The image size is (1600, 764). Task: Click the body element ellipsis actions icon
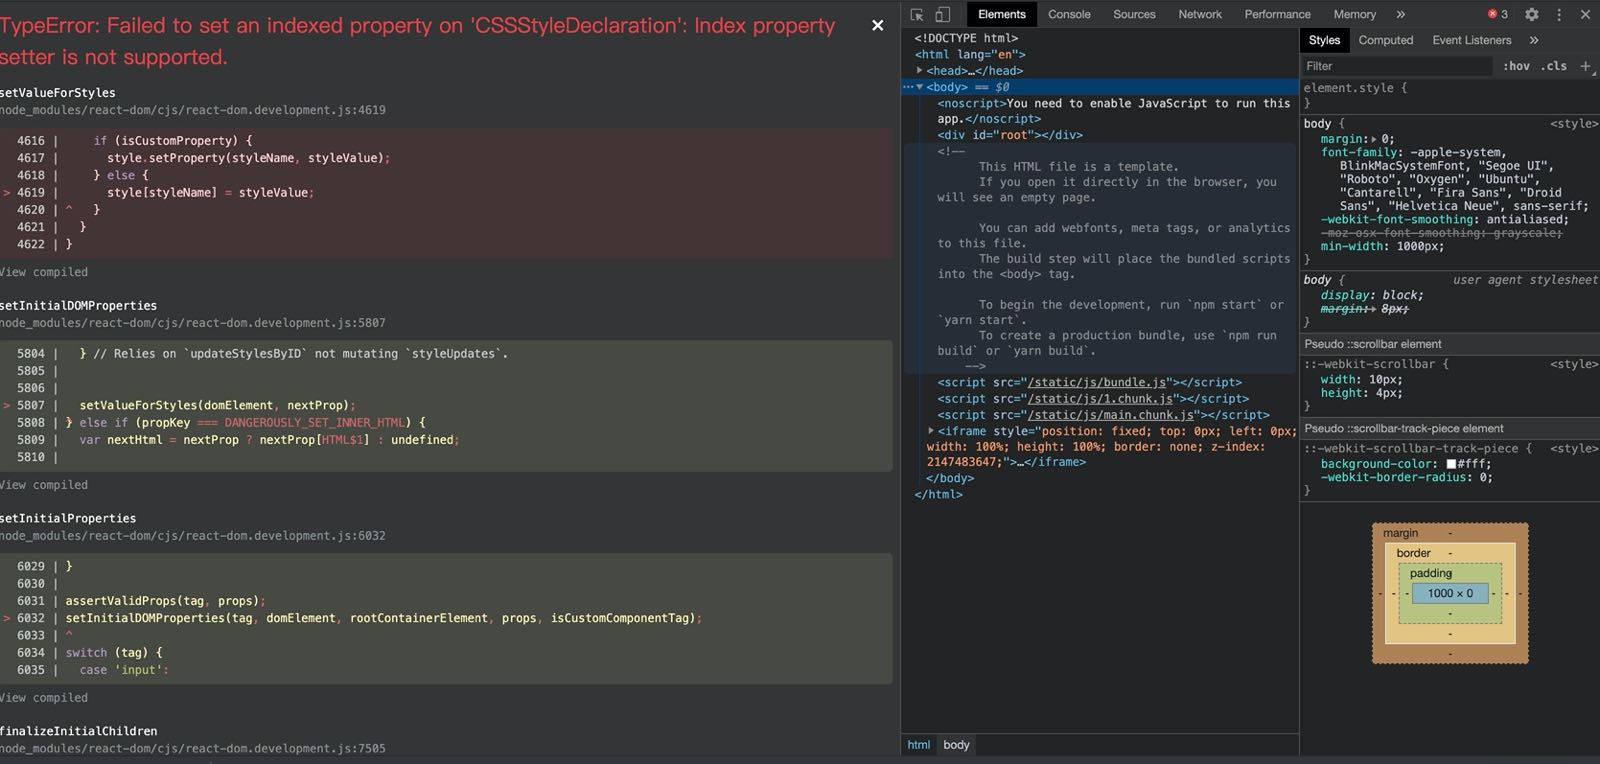pos(907,87)
